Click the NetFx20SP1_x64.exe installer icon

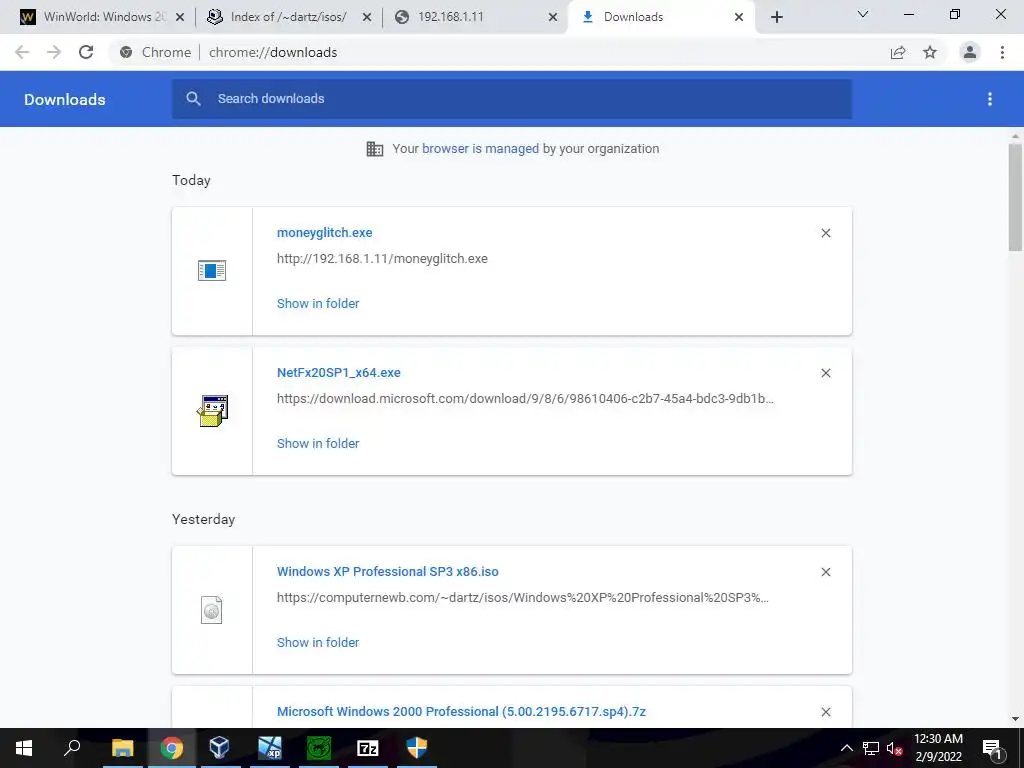coord(212,411)
